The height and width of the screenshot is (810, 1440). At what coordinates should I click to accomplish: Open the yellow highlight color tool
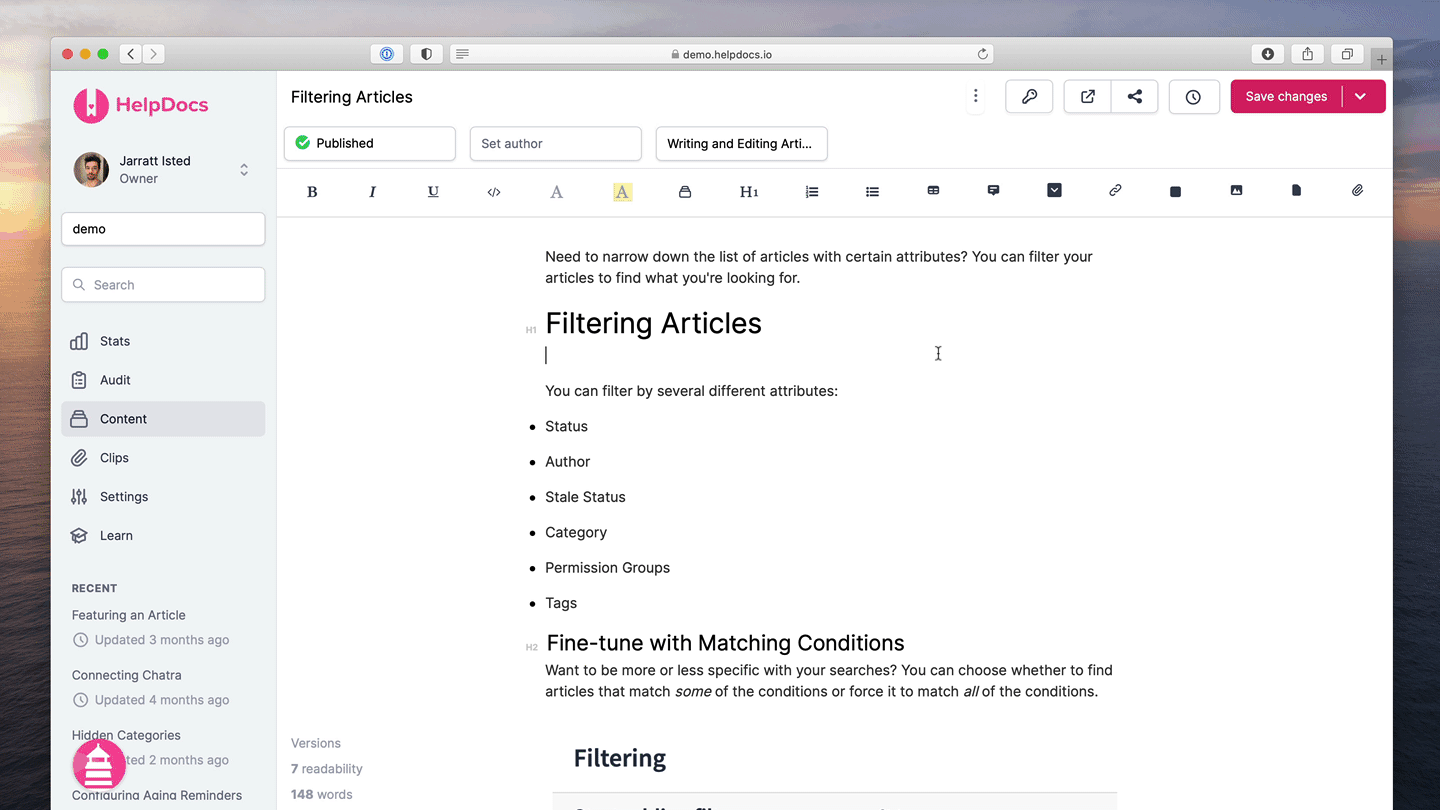(x=622, y=192)
